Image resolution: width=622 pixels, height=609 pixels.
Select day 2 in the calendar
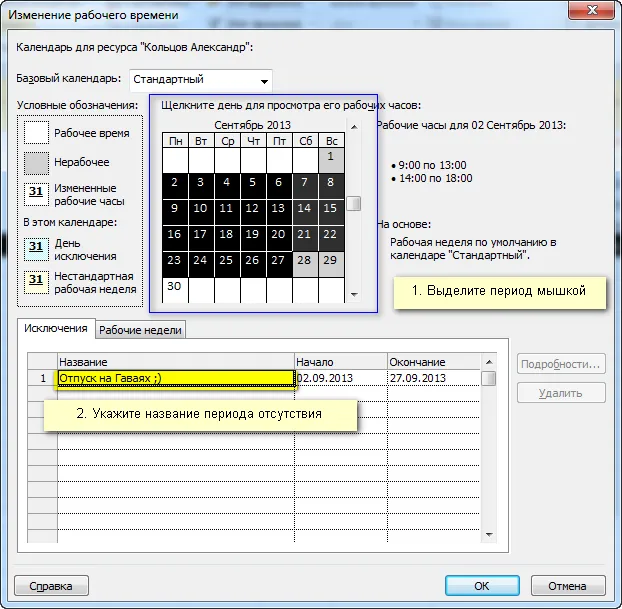(175, 186)
